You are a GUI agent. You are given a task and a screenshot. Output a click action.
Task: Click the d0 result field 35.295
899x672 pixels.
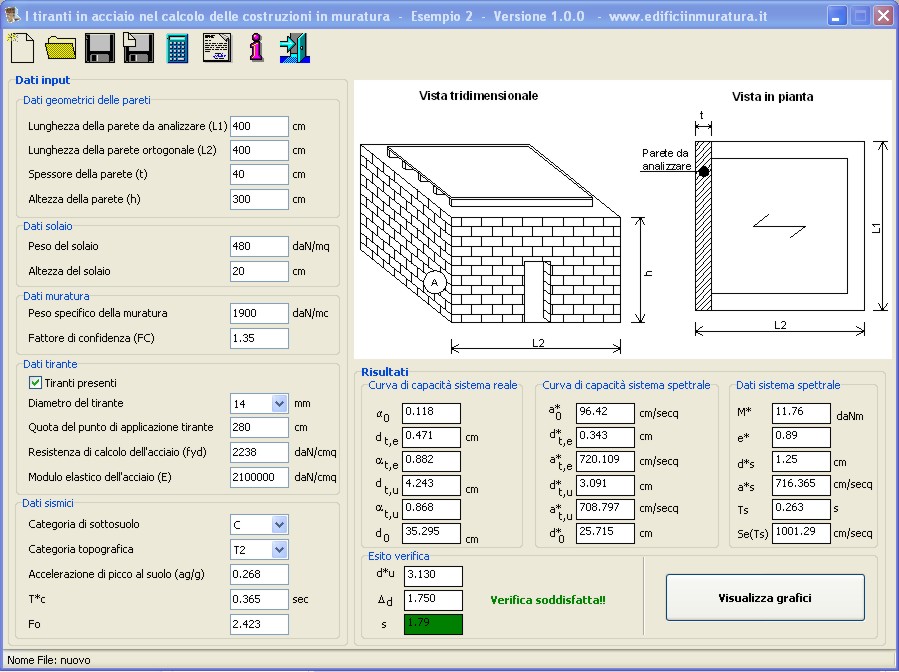pyautogui.click(x=431, y=533)
